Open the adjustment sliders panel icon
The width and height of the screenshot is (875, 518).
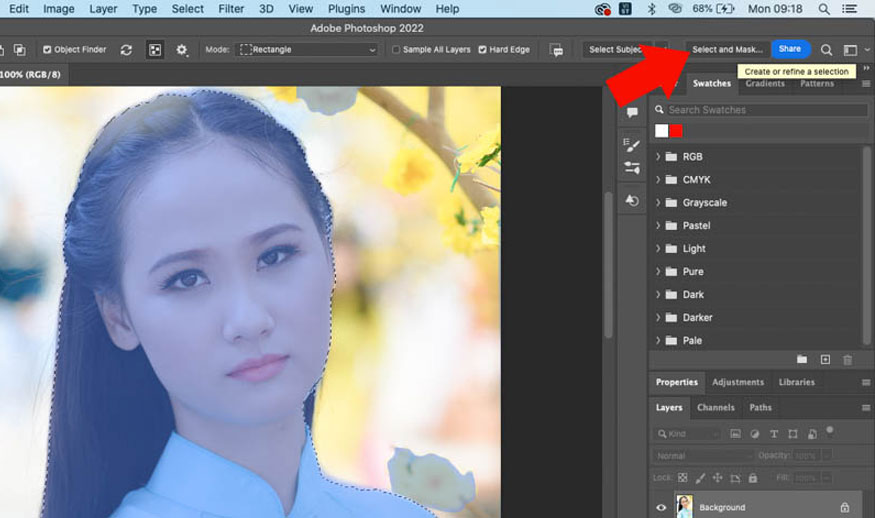pos(632,167)
